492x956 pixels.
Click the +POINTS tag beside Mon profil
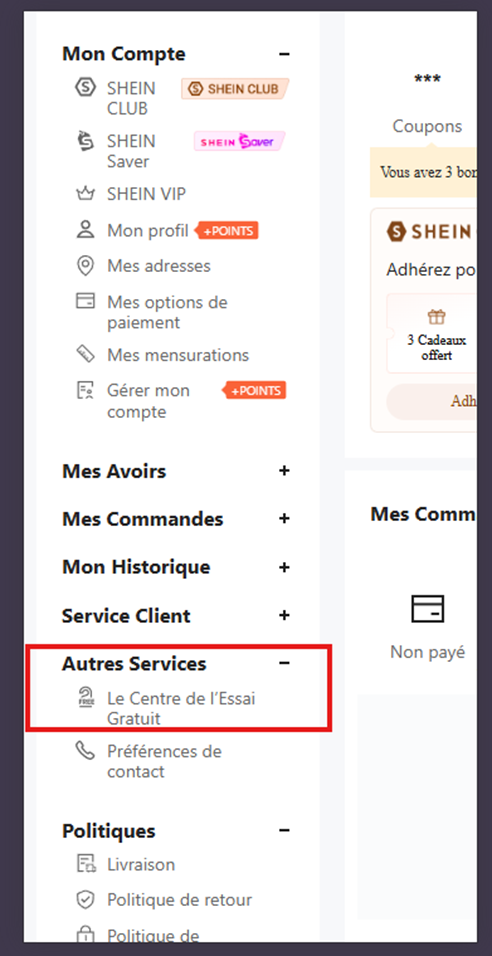[x=227, y=230]
